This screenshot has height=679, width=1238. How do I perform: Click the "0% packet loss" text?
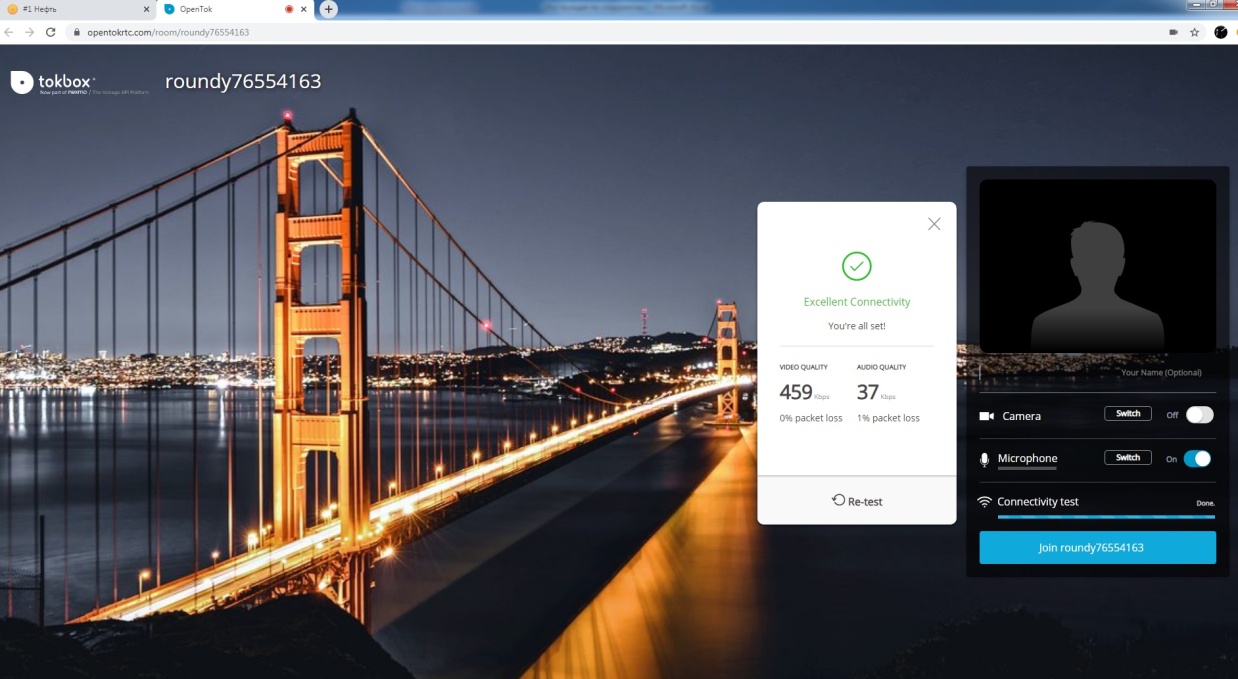[x=811, y=418]
